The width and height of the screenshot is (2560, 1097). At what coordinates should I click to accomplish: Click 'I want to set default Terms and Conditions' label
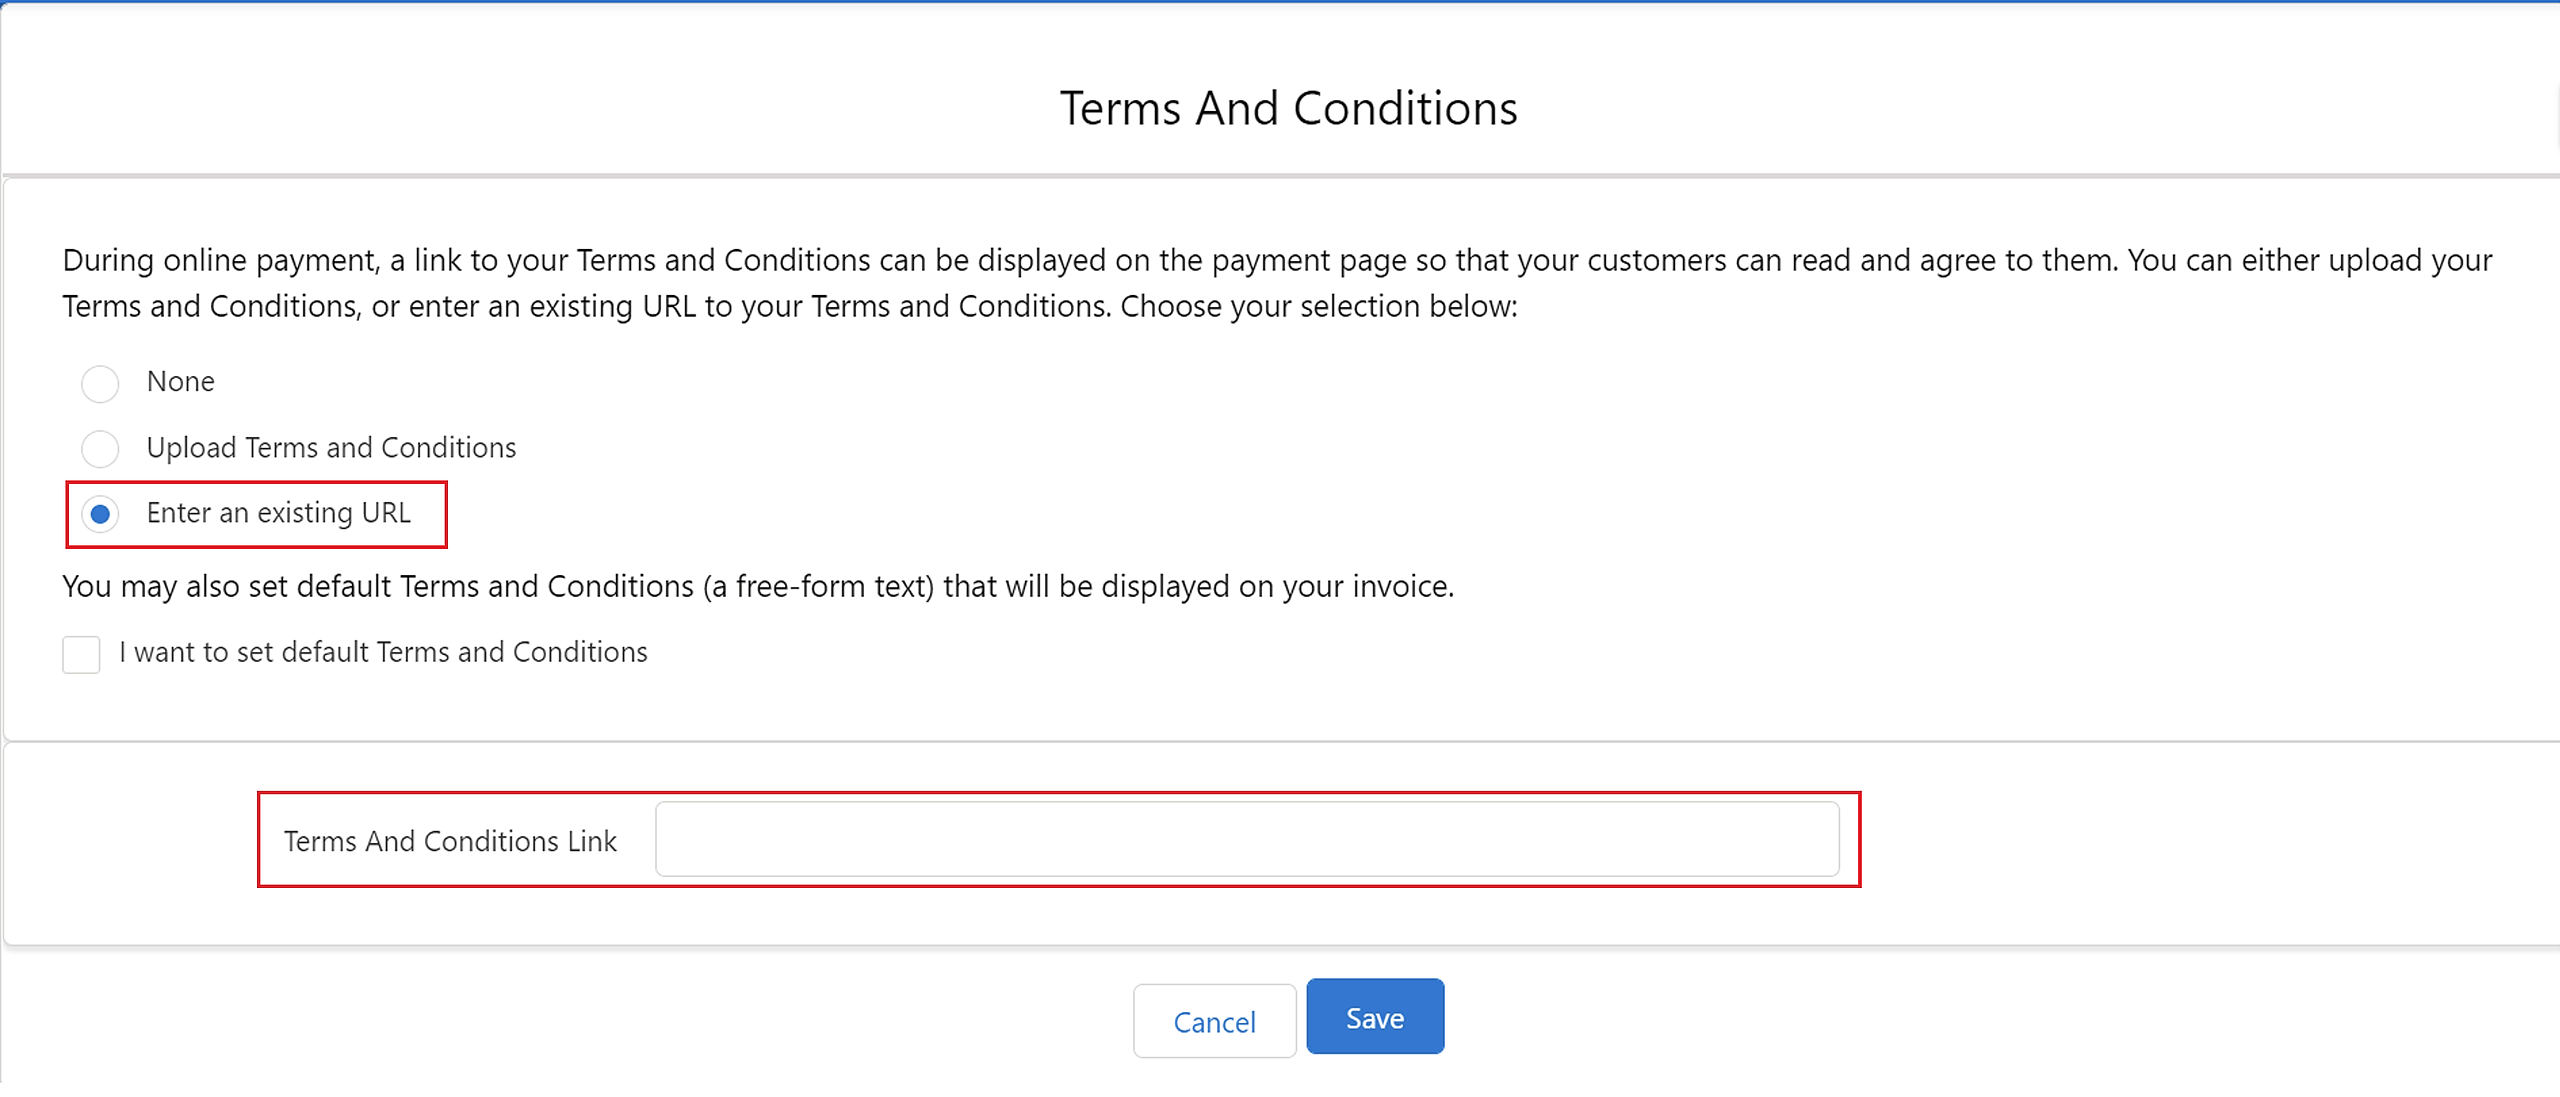383,653
